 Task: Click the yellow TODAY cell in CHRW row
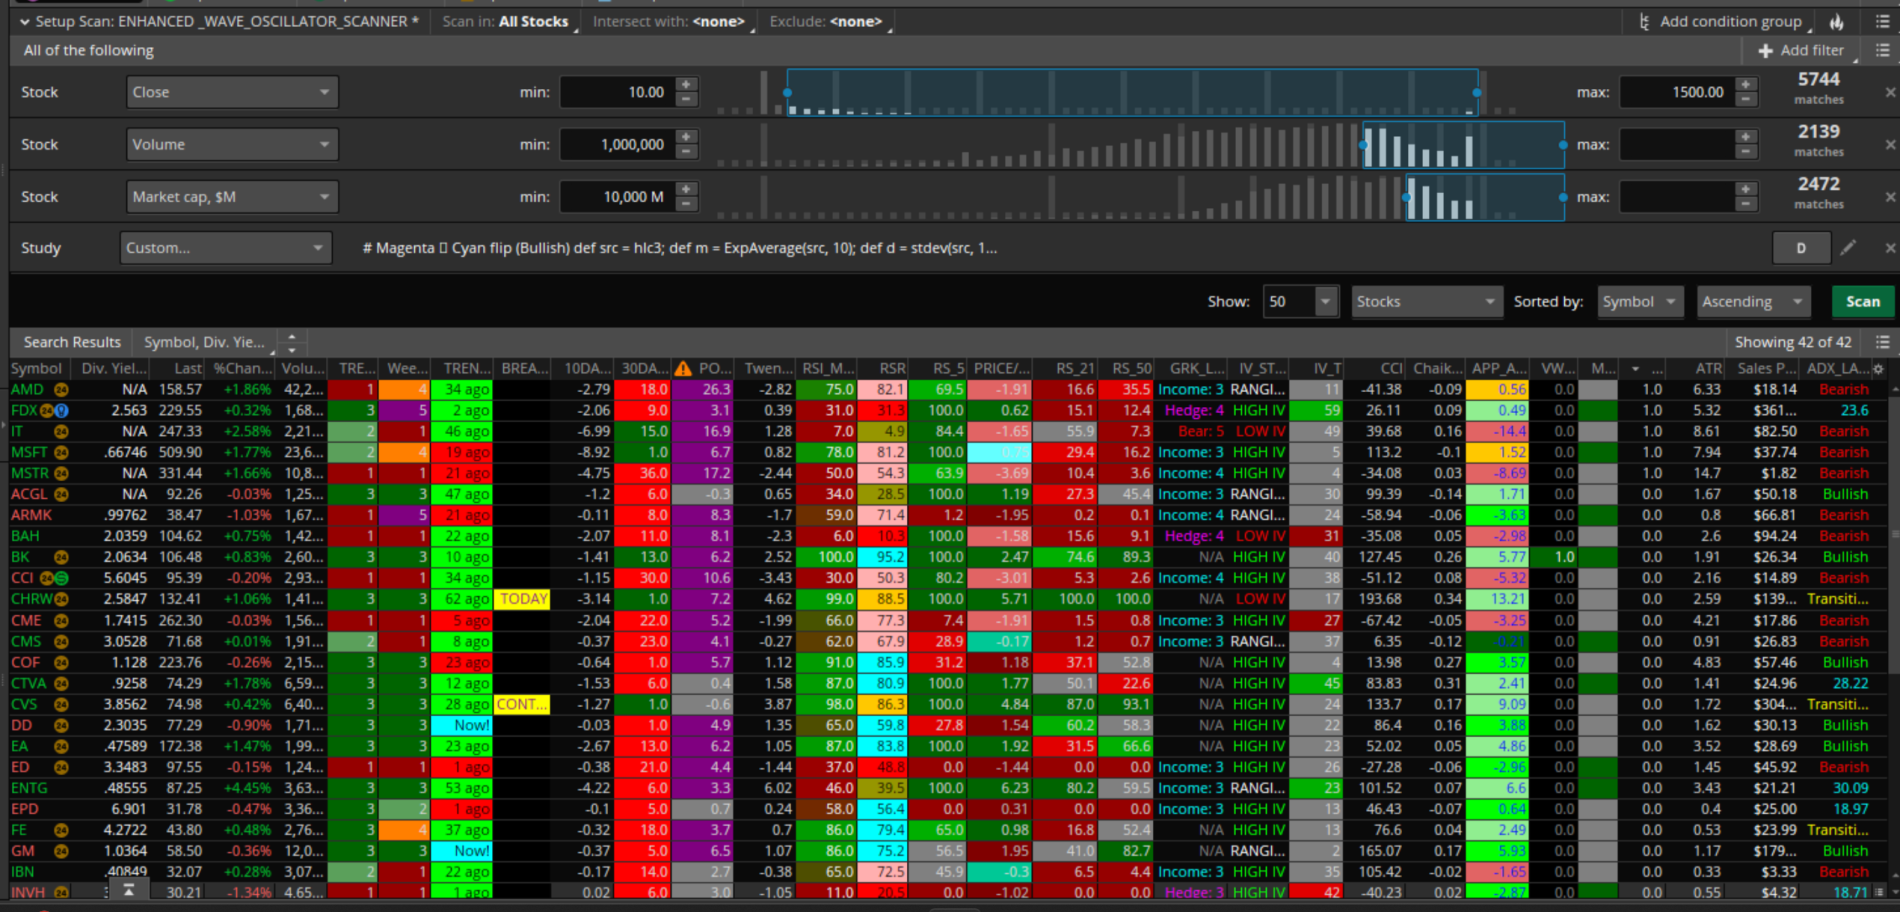click(523, 599)
